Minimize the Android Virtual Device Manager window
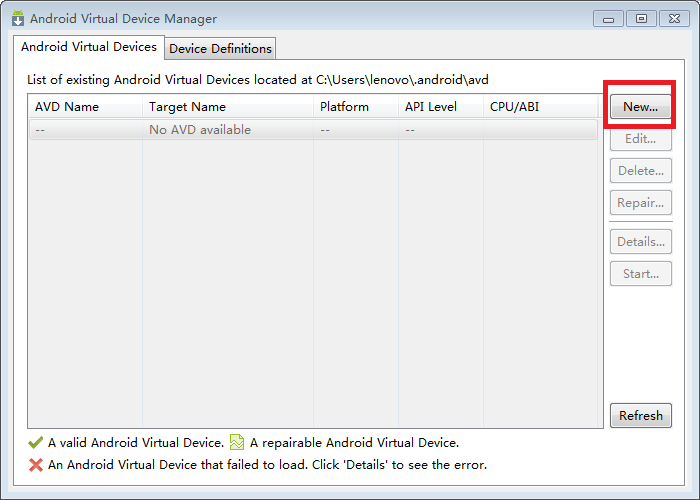The width and height of the screenshot is (700, 500). (608, 19)
